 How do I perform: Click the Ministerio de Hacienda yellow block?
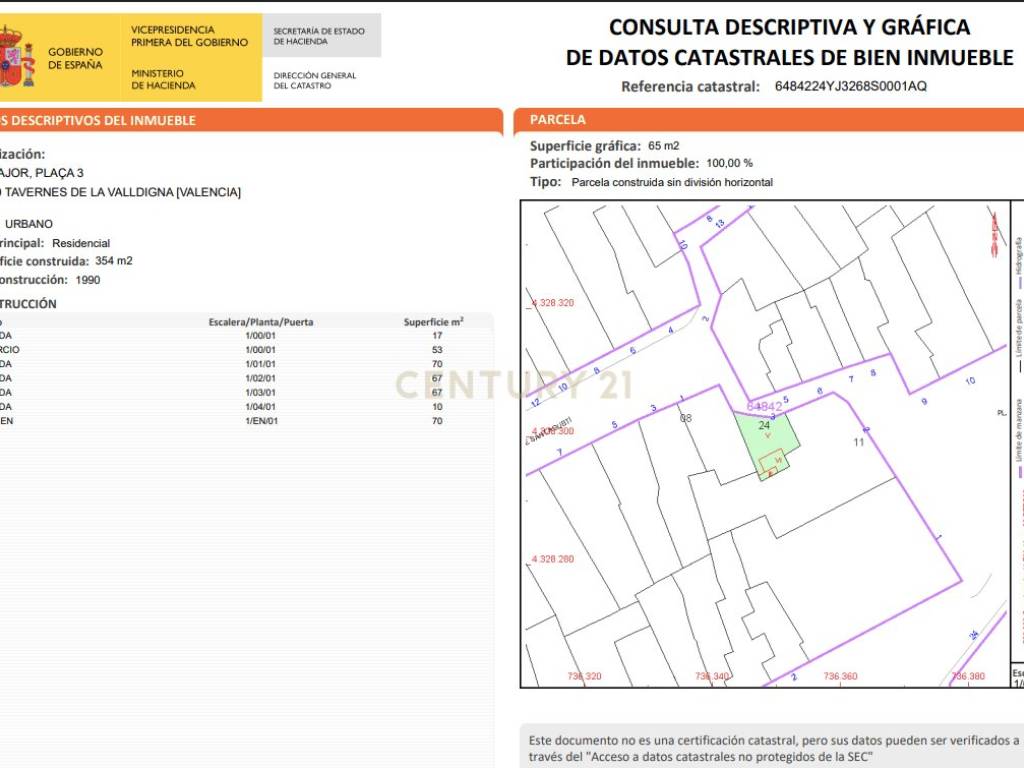tap(190, 79)
